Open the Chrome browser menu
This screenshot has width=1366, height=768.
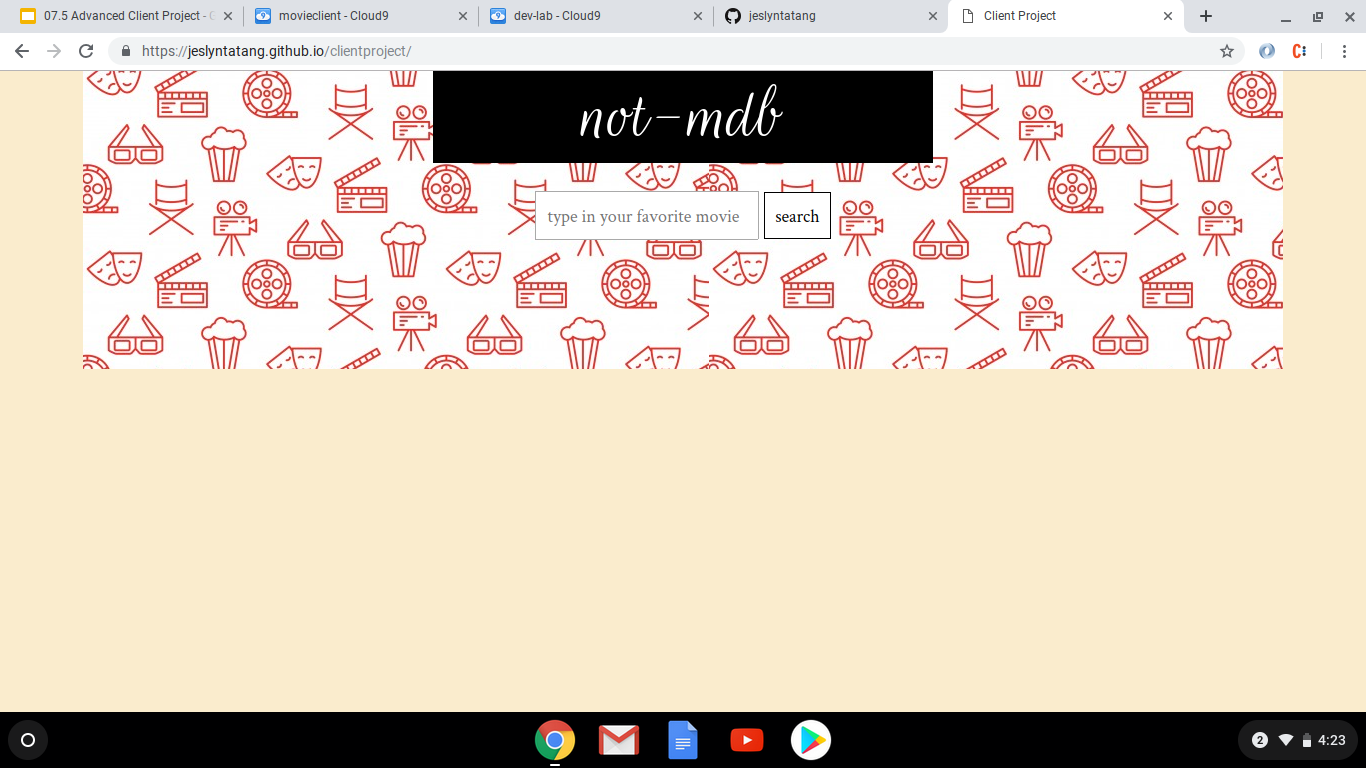[x=1345, y=51]
